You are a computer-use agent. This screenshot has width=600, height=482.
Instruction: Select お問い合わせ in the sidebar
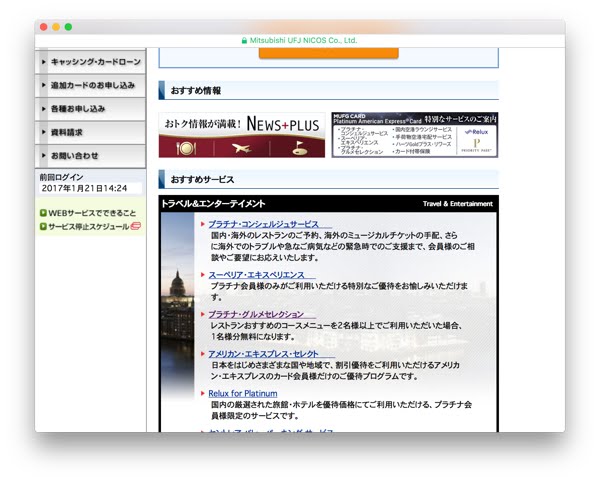click(90, 156)
